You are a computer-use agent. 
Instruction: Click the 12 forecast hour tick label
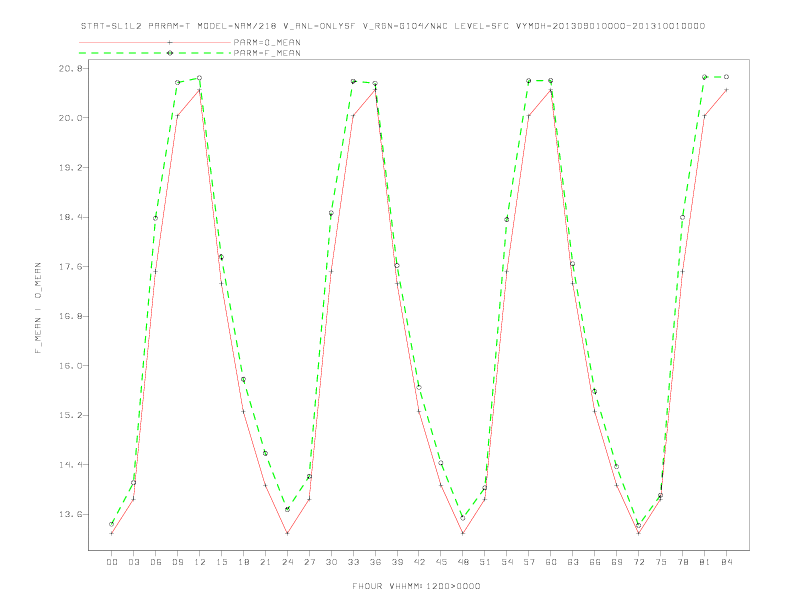pos(200,562)
